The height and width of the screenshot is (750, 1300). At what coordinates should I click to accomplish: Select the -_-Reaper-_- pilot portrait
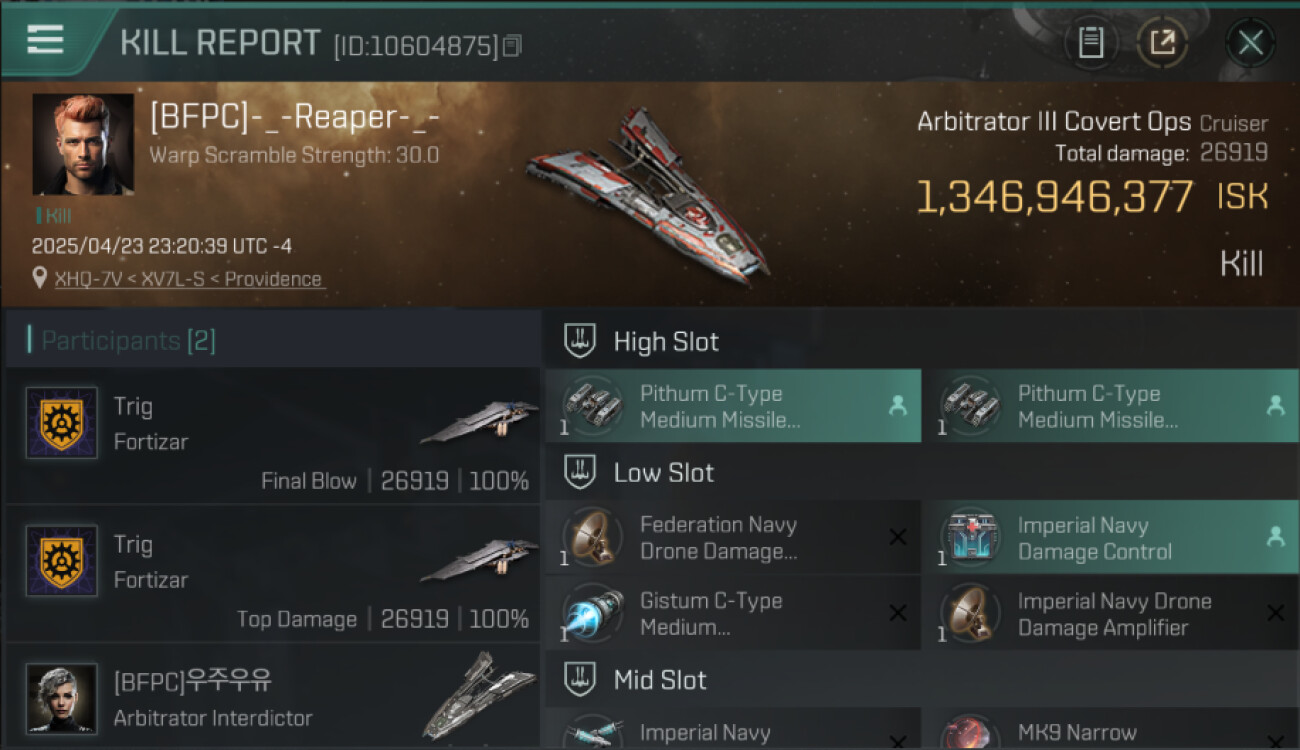(x=83, y=144)
